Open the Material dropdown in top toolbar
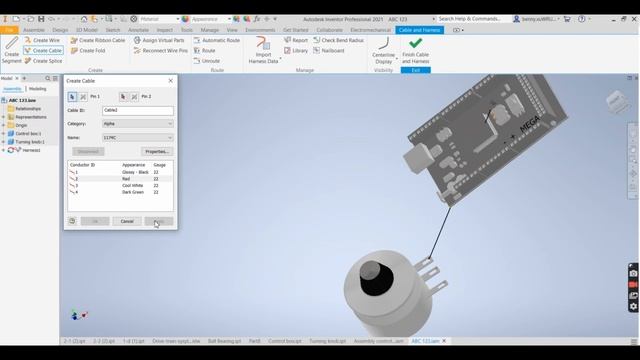640x360 pixels. coord(159,19)
